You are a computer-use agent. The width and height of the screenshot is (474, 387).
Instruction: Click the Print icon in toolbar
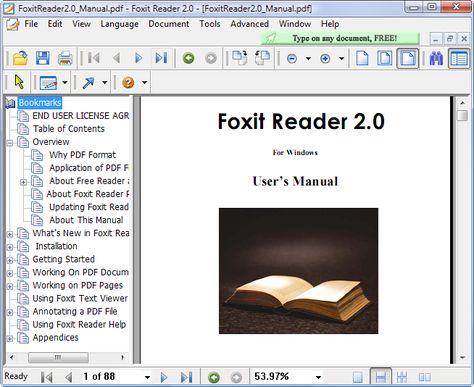tap(65, 58)
